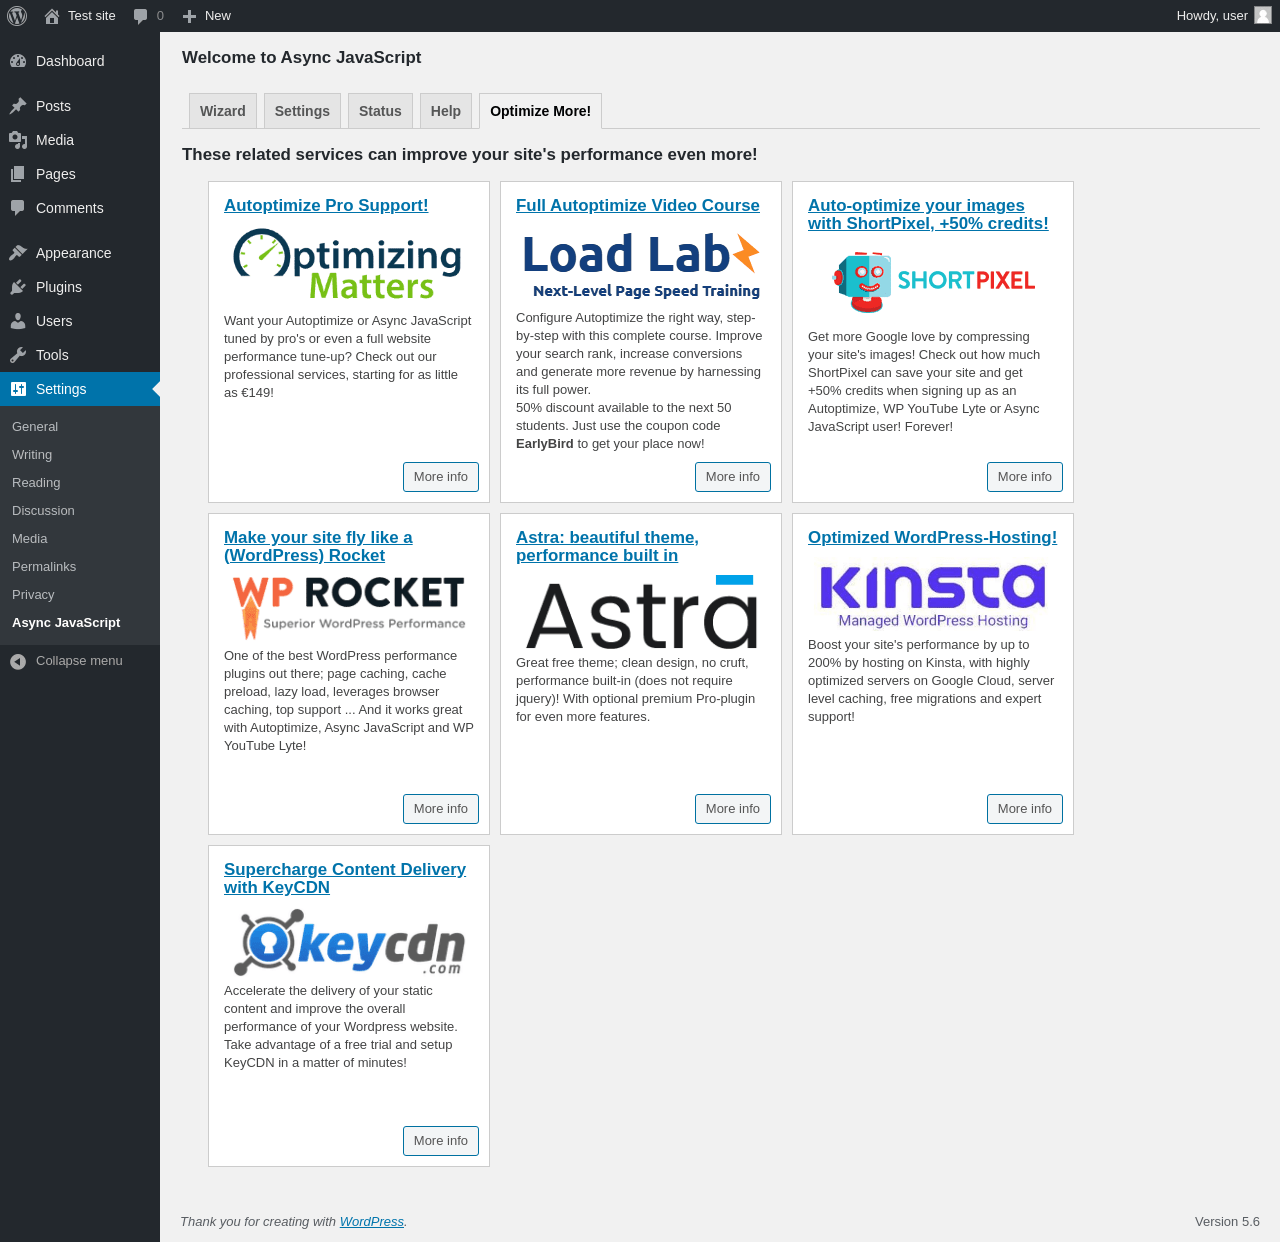Click More info for ShortPixel
1280x1242 pixels.
click(1025, 477)
